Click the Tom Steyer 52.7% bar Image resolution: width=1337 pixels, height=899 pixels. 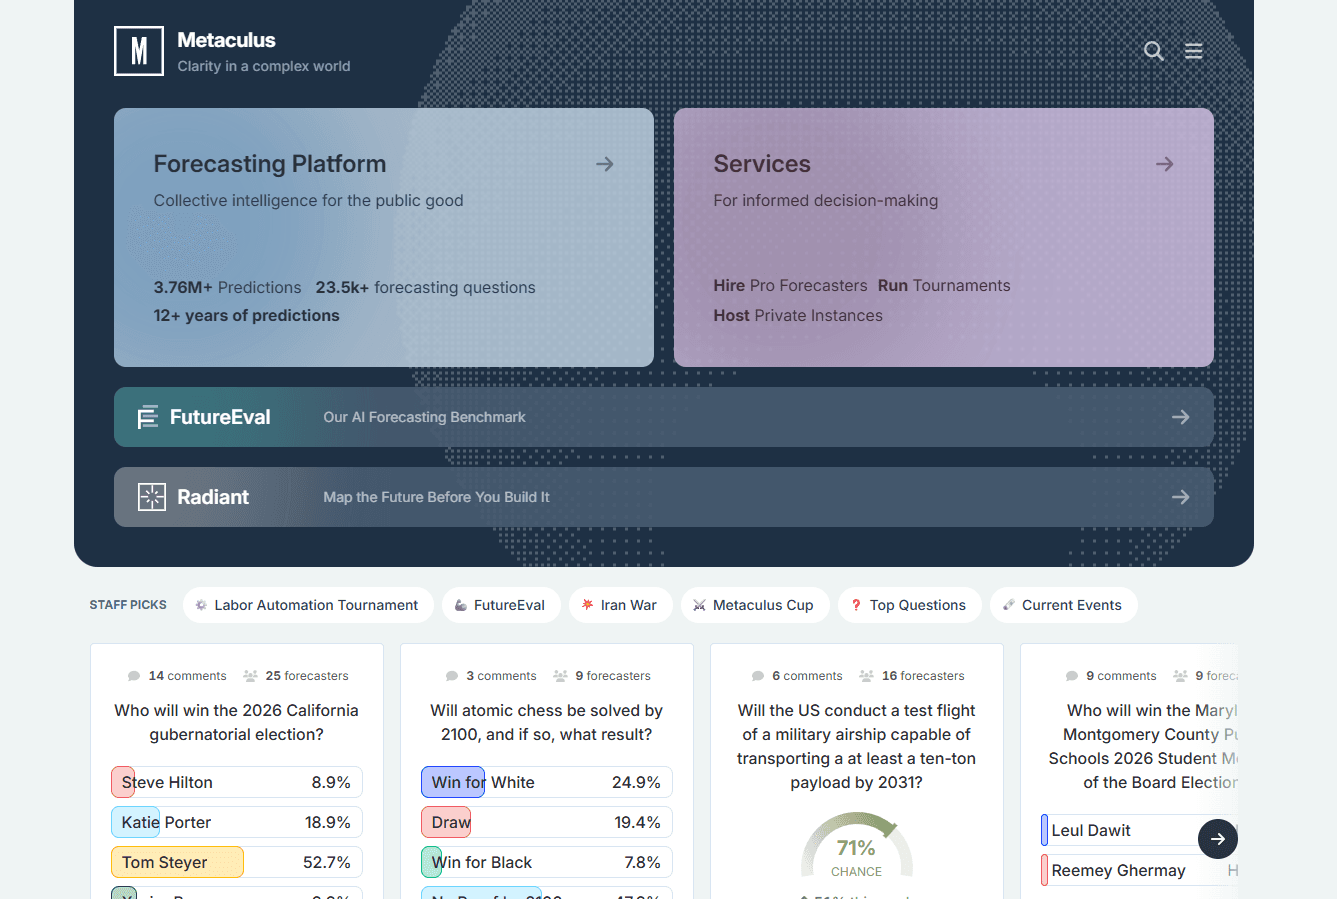[237, 862]
